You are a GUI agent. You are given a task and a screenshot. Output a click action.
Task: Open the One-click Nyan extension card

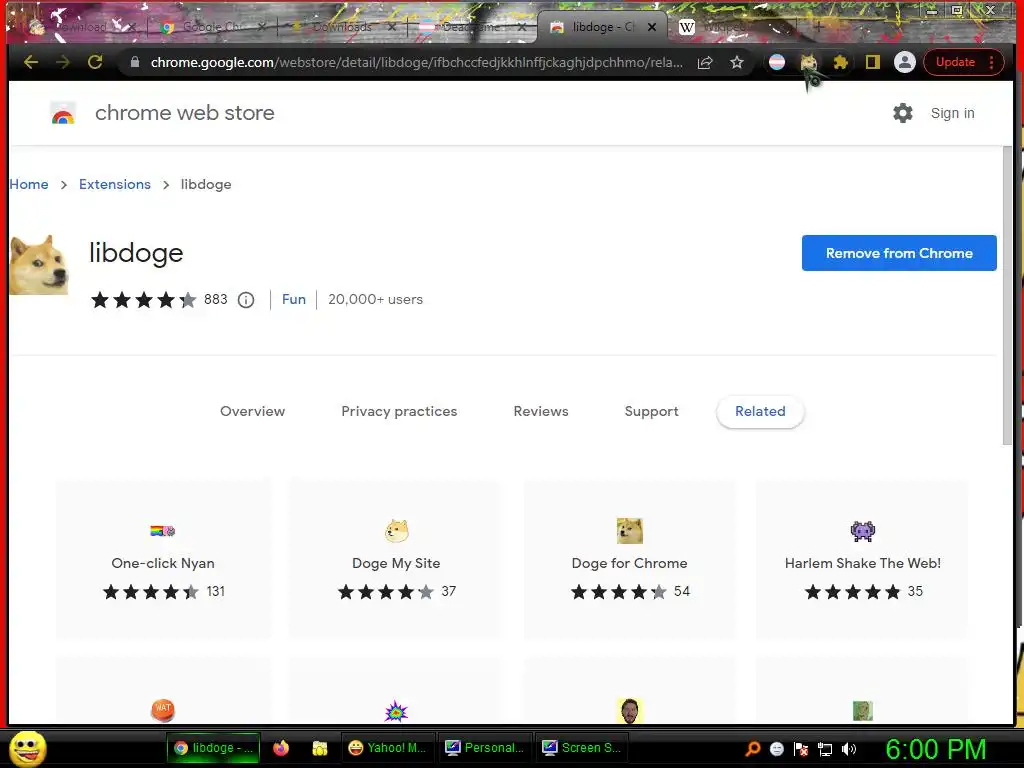click(x=163, y=558)
